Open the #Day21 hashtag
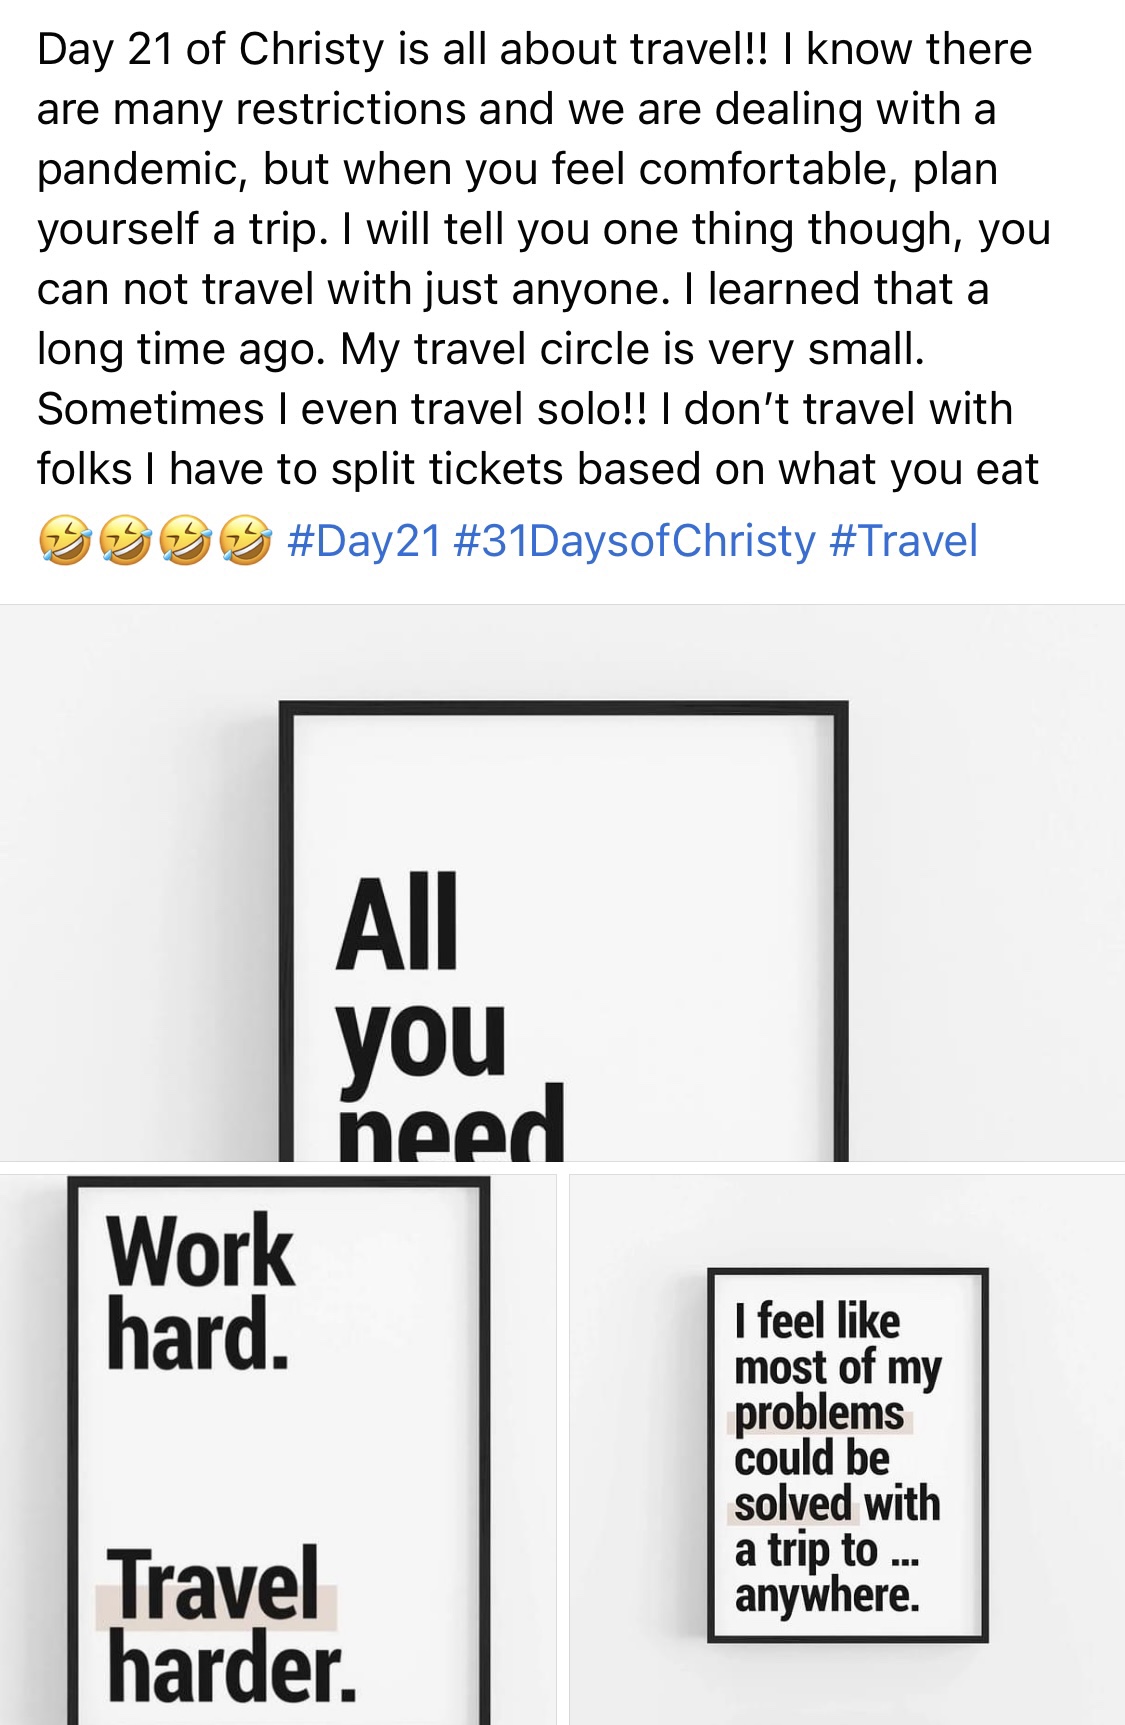1125x1725 pixels. [364, 541]
